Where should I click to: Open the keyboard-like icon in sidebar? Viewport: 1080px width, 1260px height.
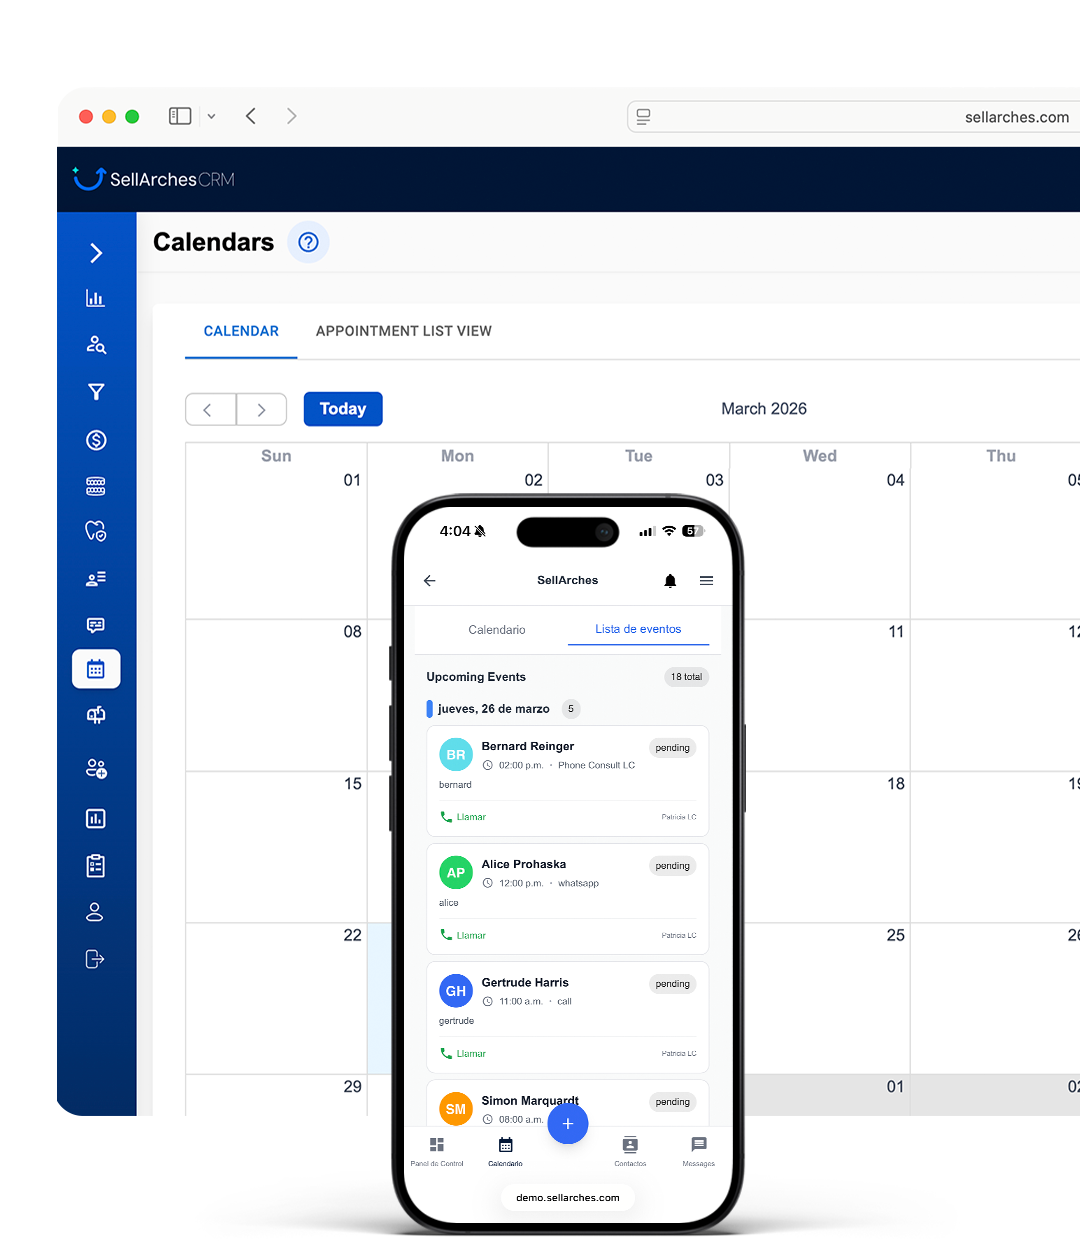[96, 487]
